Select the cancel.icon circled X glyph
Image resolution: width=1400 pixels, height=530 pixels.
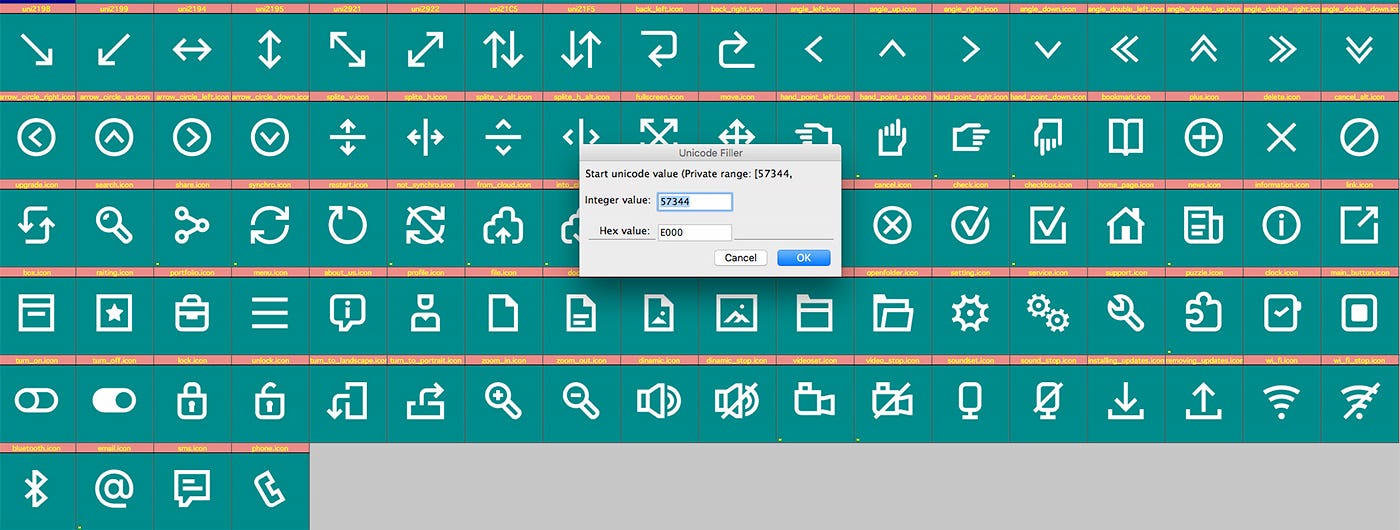click(892, 226)
